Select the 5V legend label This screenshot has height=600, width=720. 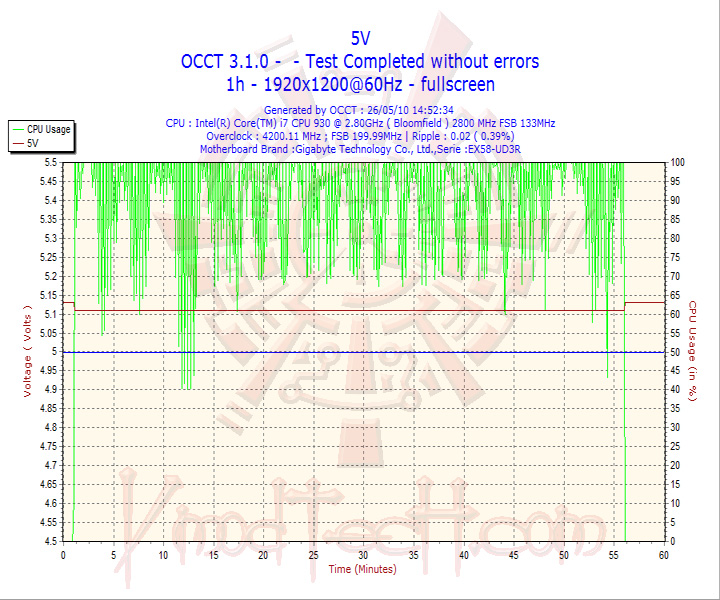coord(33,143)
